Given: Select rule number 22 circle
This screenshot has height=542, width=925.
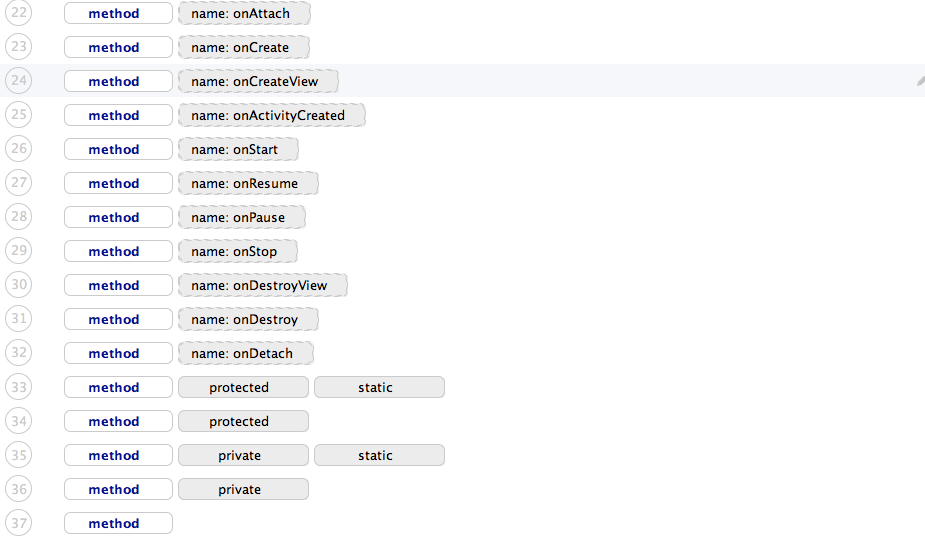Looking at the screenshot, I should (19, 12).
